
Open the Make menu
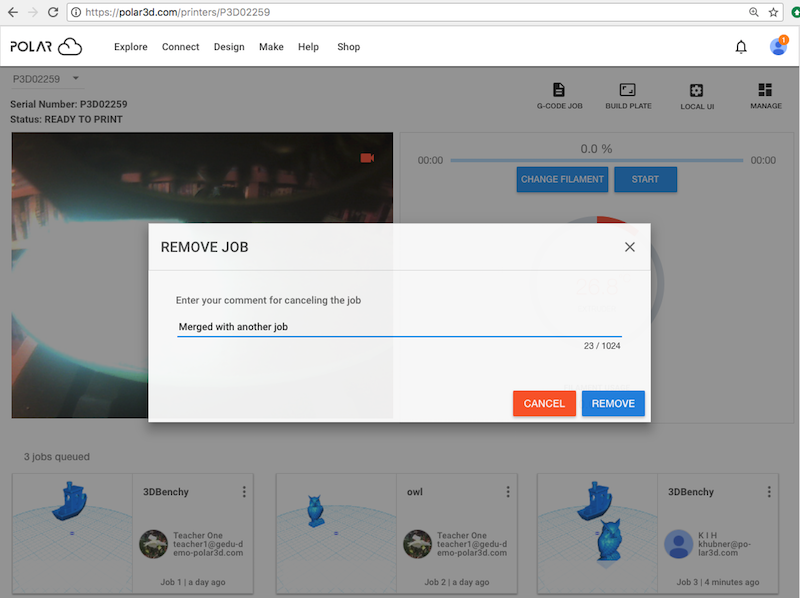271,47
